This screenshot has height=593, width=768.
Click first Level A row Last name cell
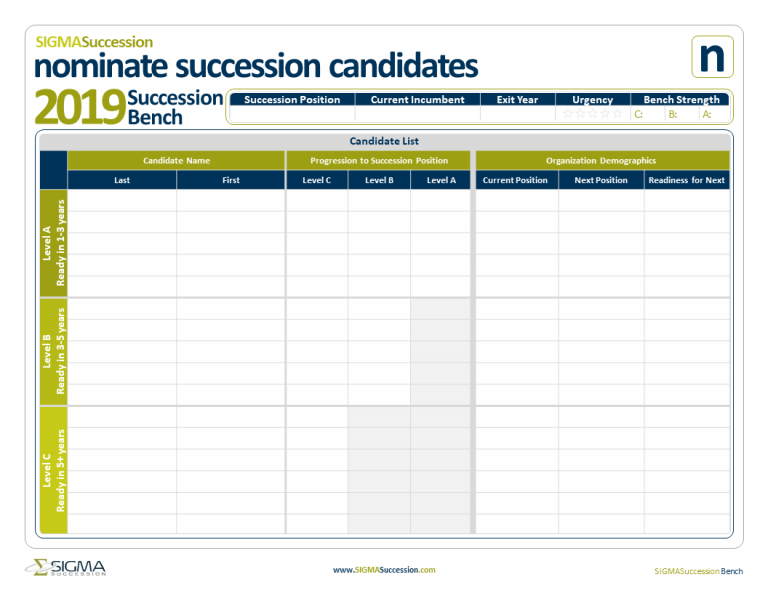[x=122, y=201]
